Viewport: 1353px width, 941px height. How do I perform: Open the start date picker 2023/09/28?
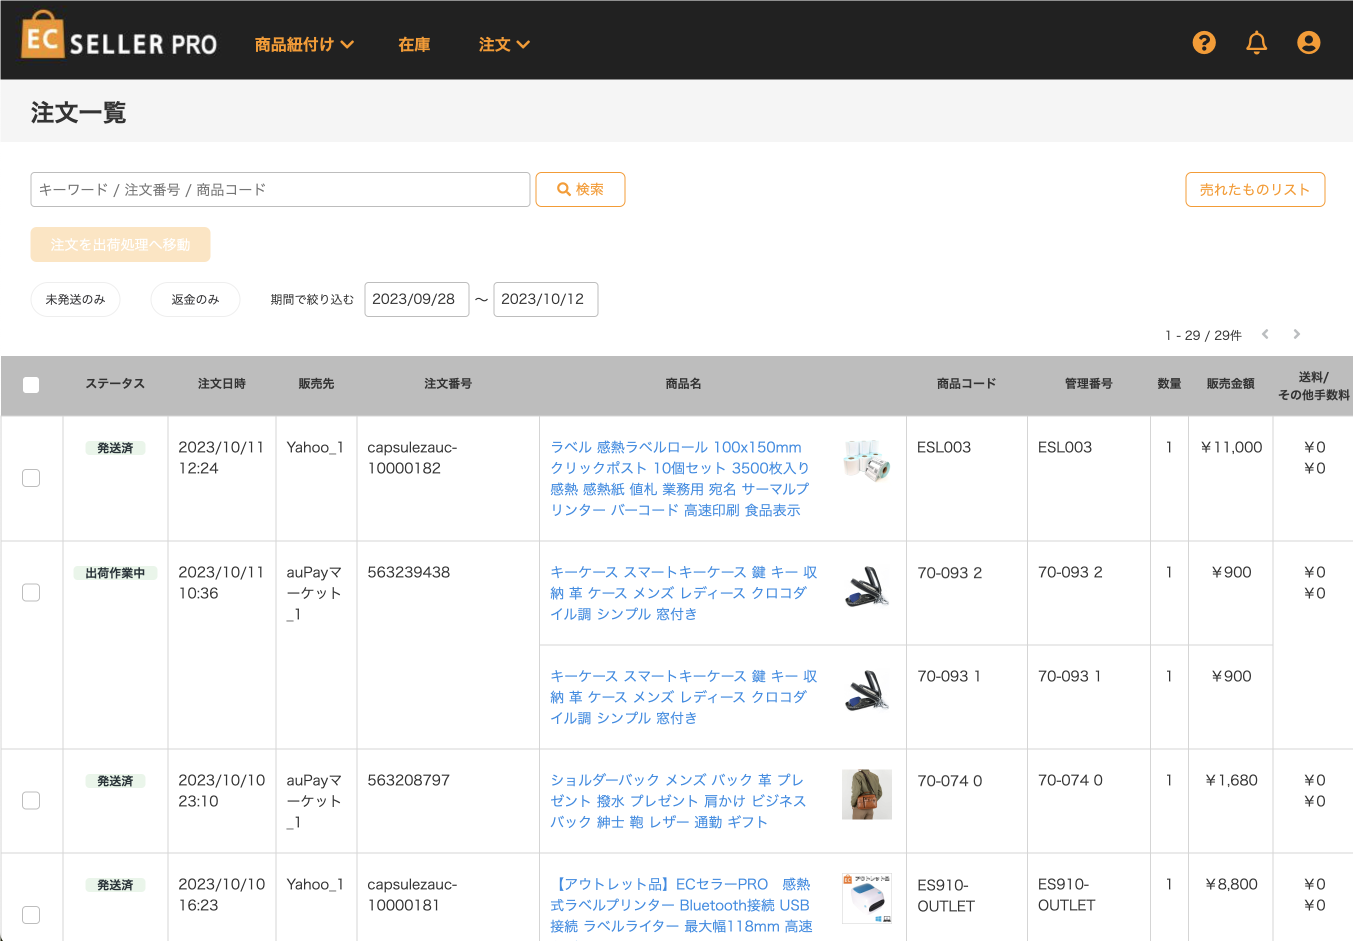pos(416,299)
